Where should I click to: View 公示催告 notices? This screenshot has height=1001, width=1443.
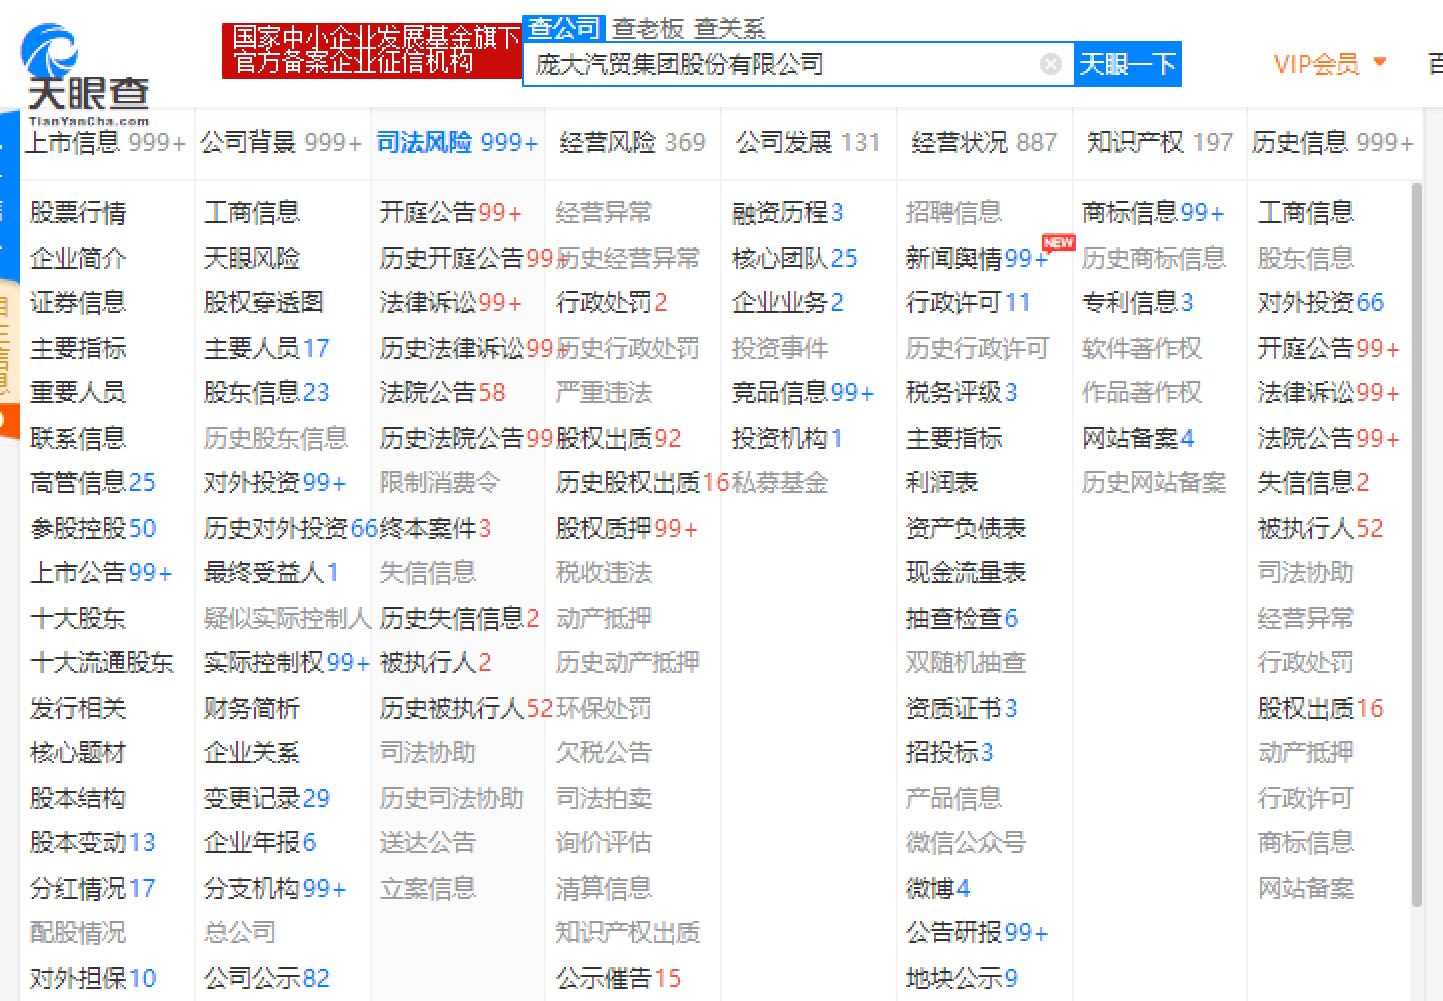coord(619,978)
